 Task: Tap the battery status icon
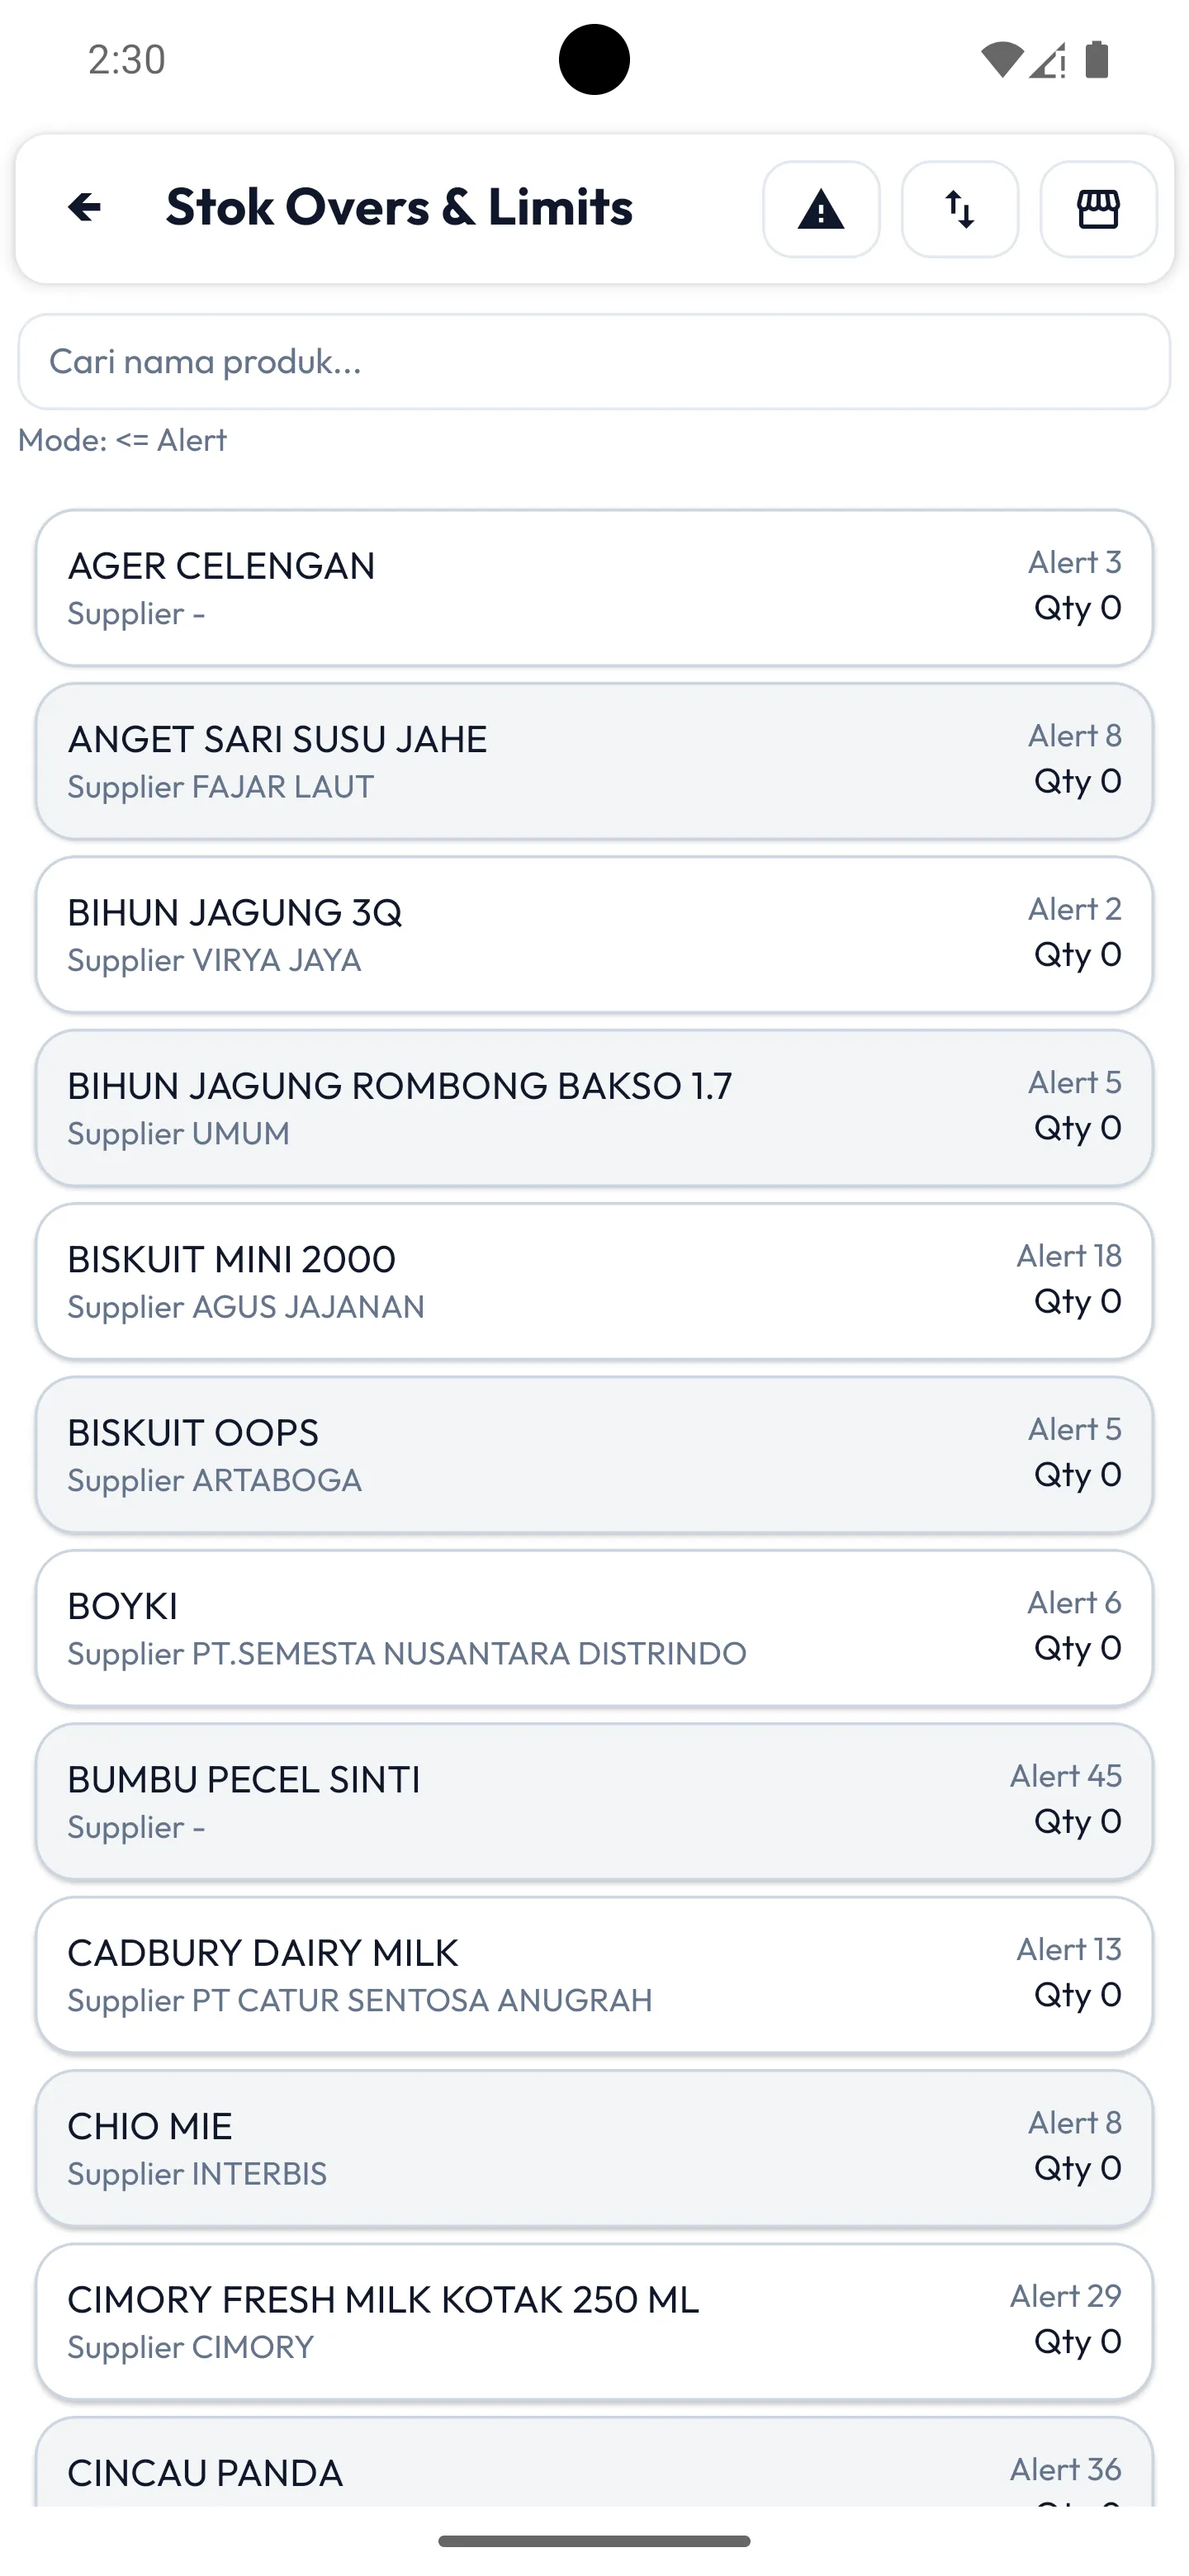(1097, 60)
